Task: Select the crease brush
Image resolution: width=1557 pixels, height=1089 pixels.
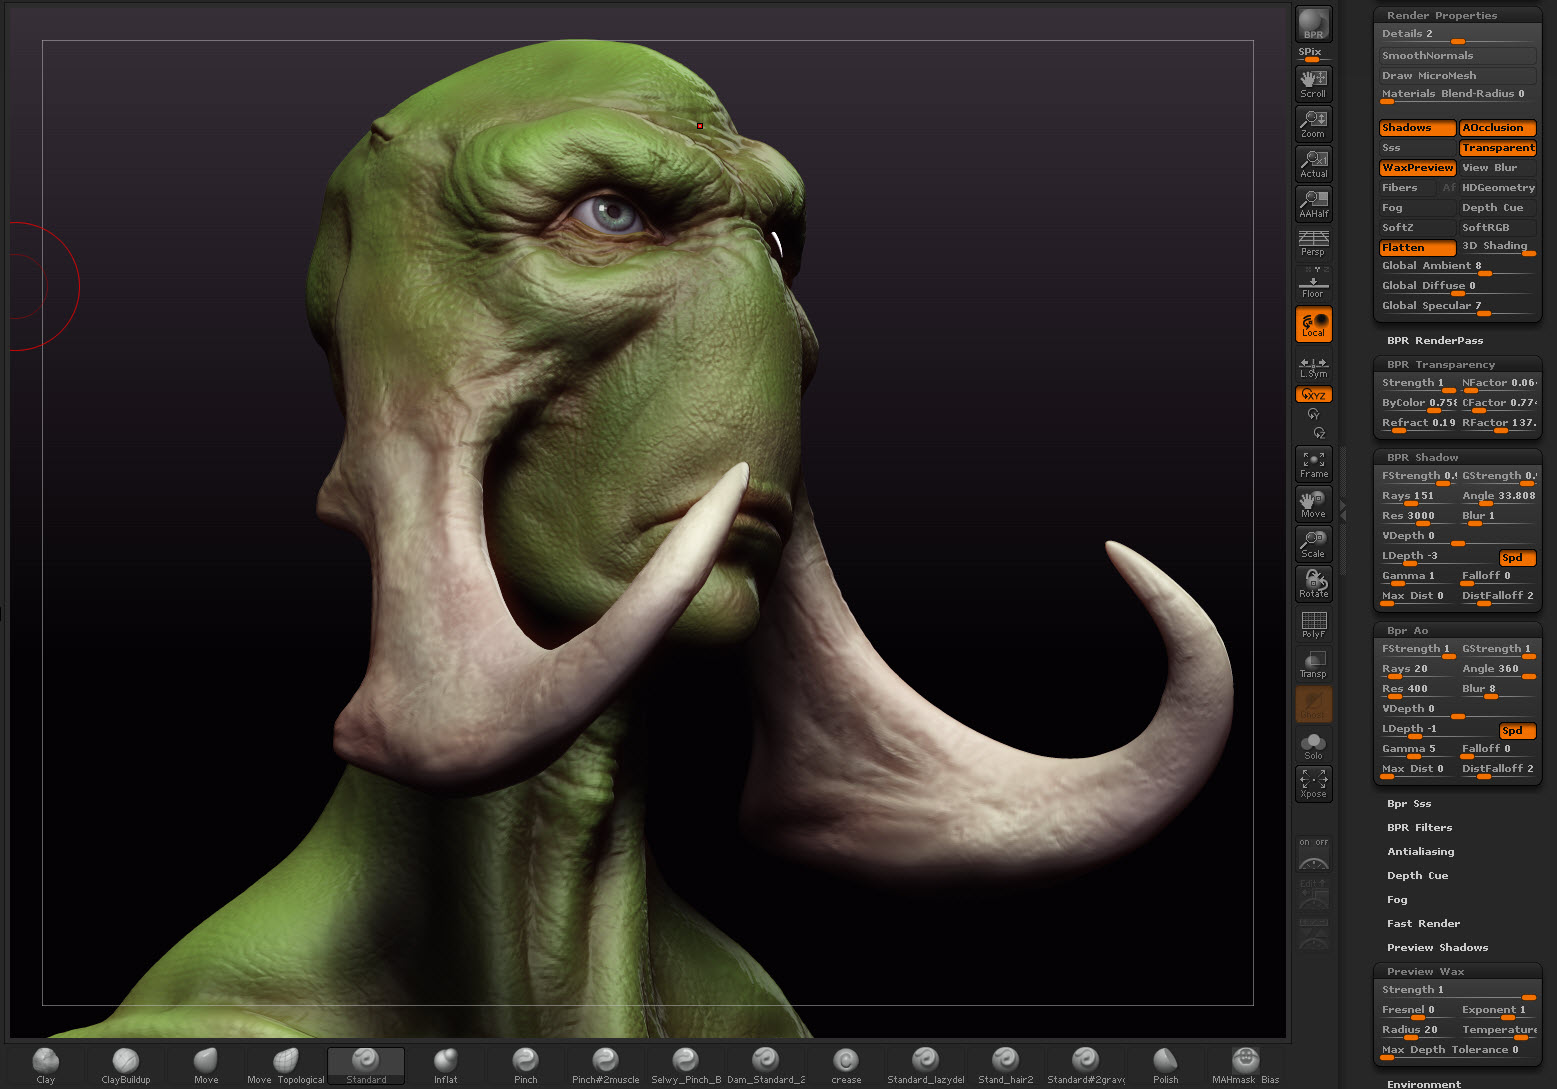Action: [846, 1066]
